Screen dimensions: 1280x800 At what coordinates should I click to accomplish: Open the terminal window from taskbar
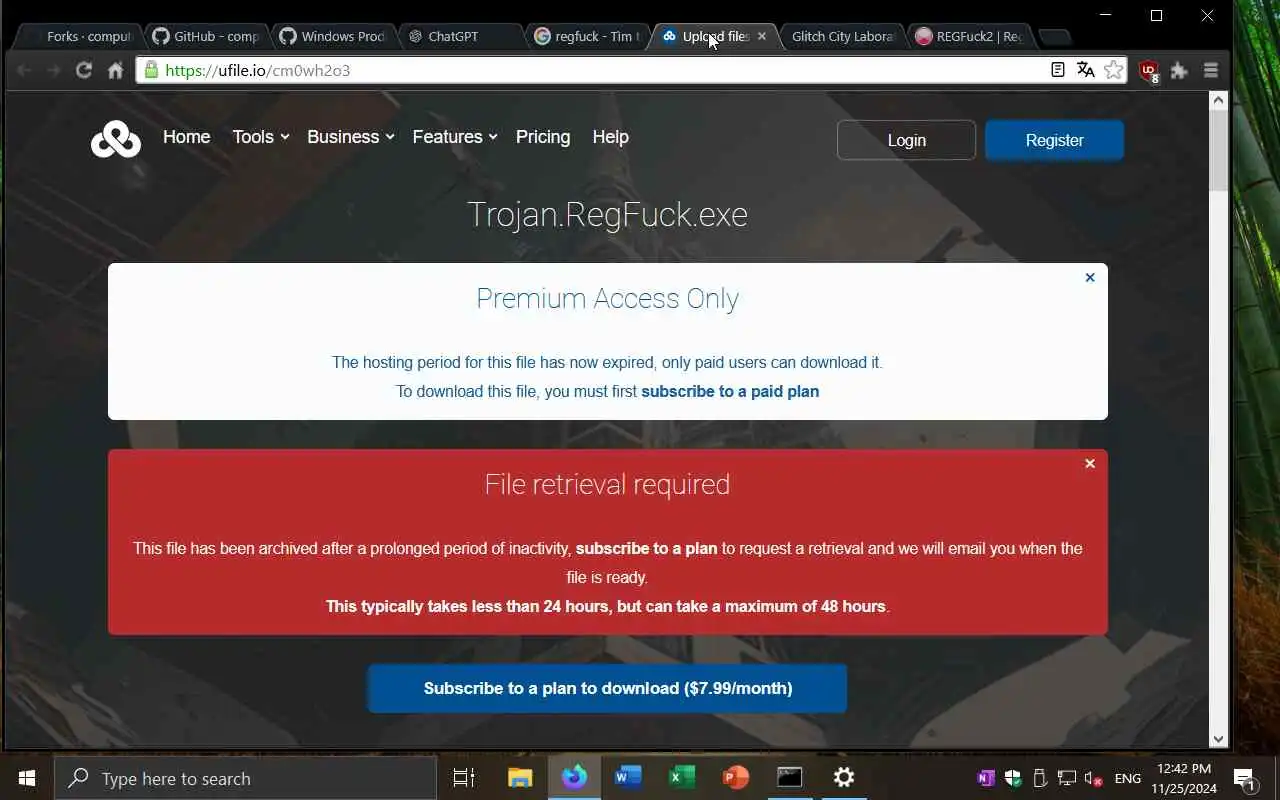coord(790,778)
